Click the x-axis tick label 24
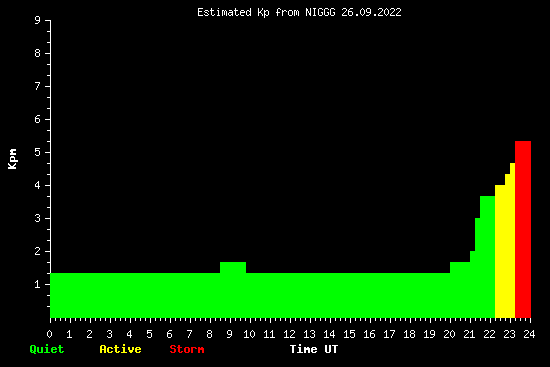 [x=529, y=334]
